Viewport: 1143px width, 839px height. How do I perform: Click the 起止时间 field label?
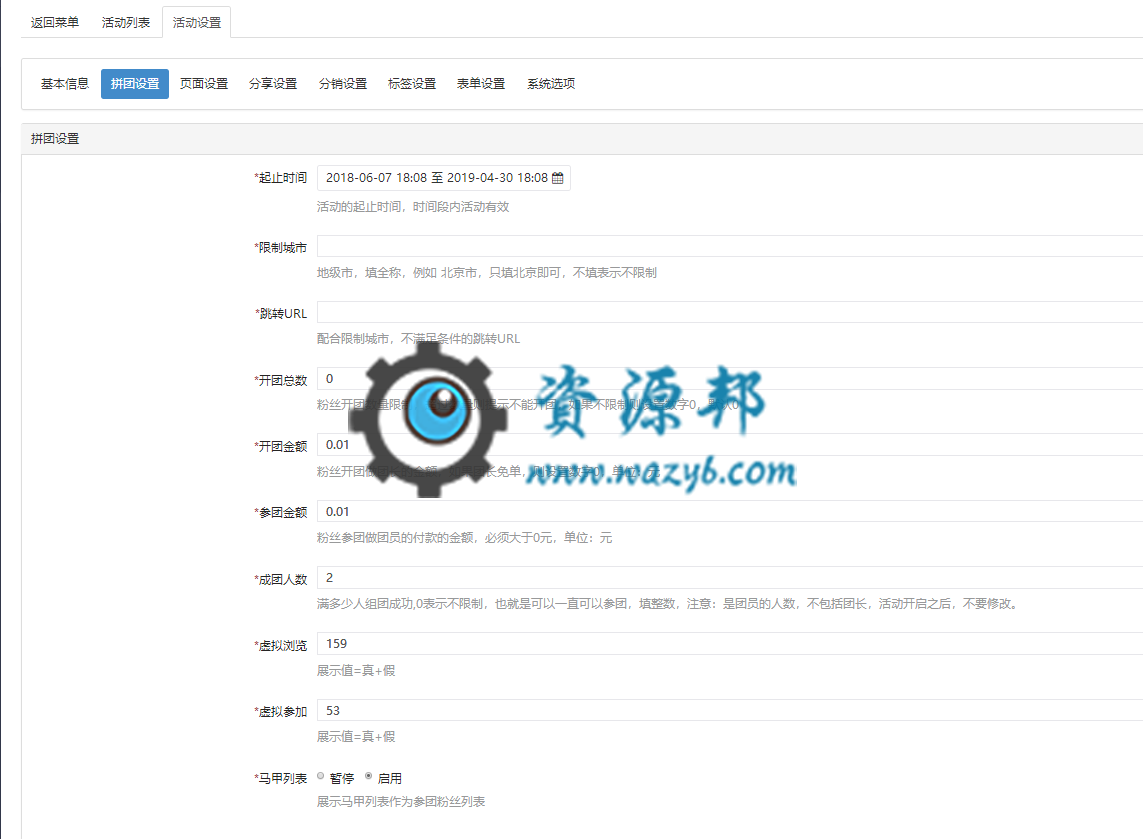(281, 178)
